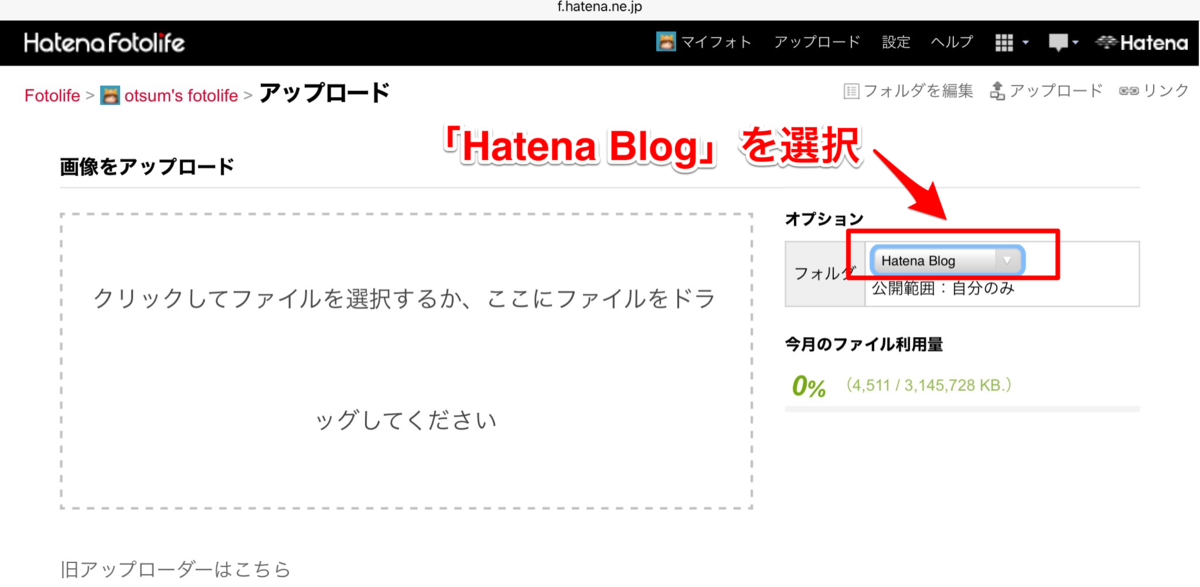Expand the arrow next to the grid icon
This screenshot has height=587, width=1200.
coord(1026,43)
